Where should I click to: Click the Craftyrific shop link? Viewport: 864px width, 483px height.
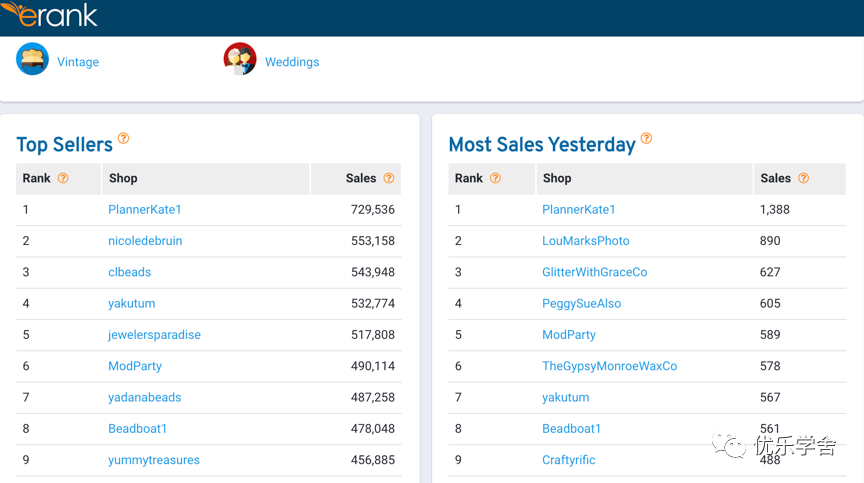[x=569, y=460]
